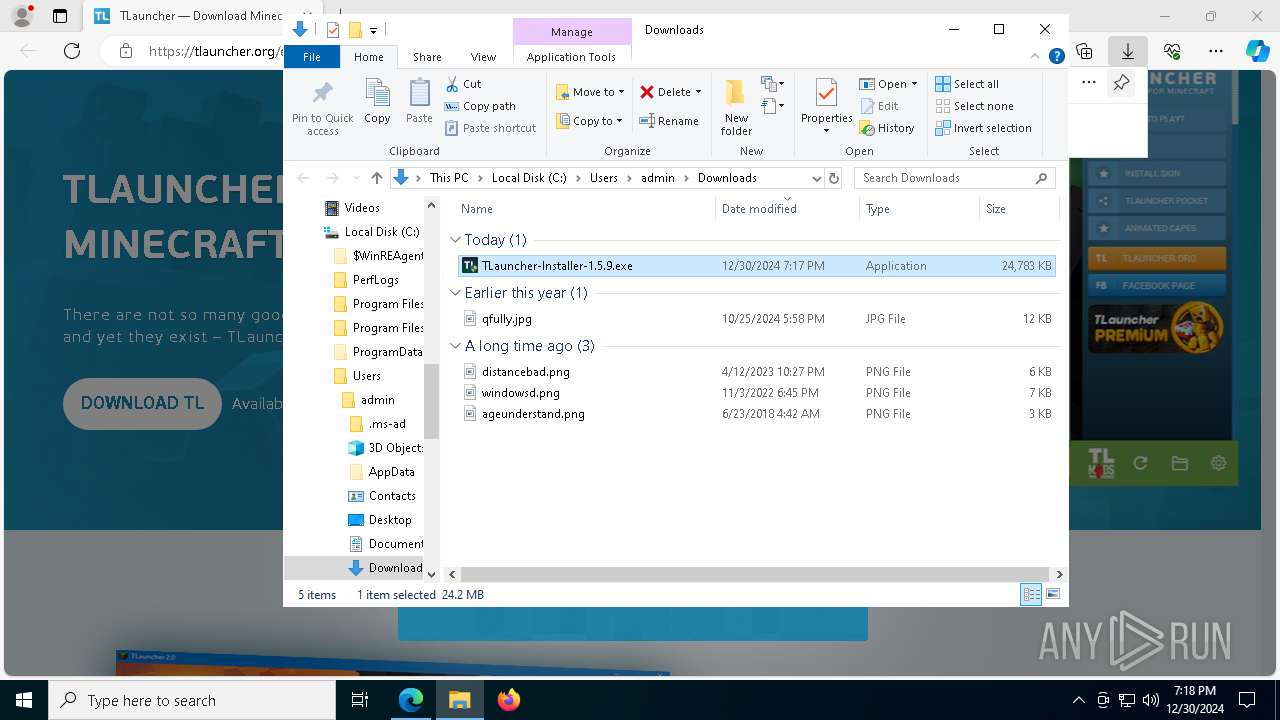Open Edge downloads toolbar icon
Viewport: 1280px width, 720px height.
[1127, 51]
